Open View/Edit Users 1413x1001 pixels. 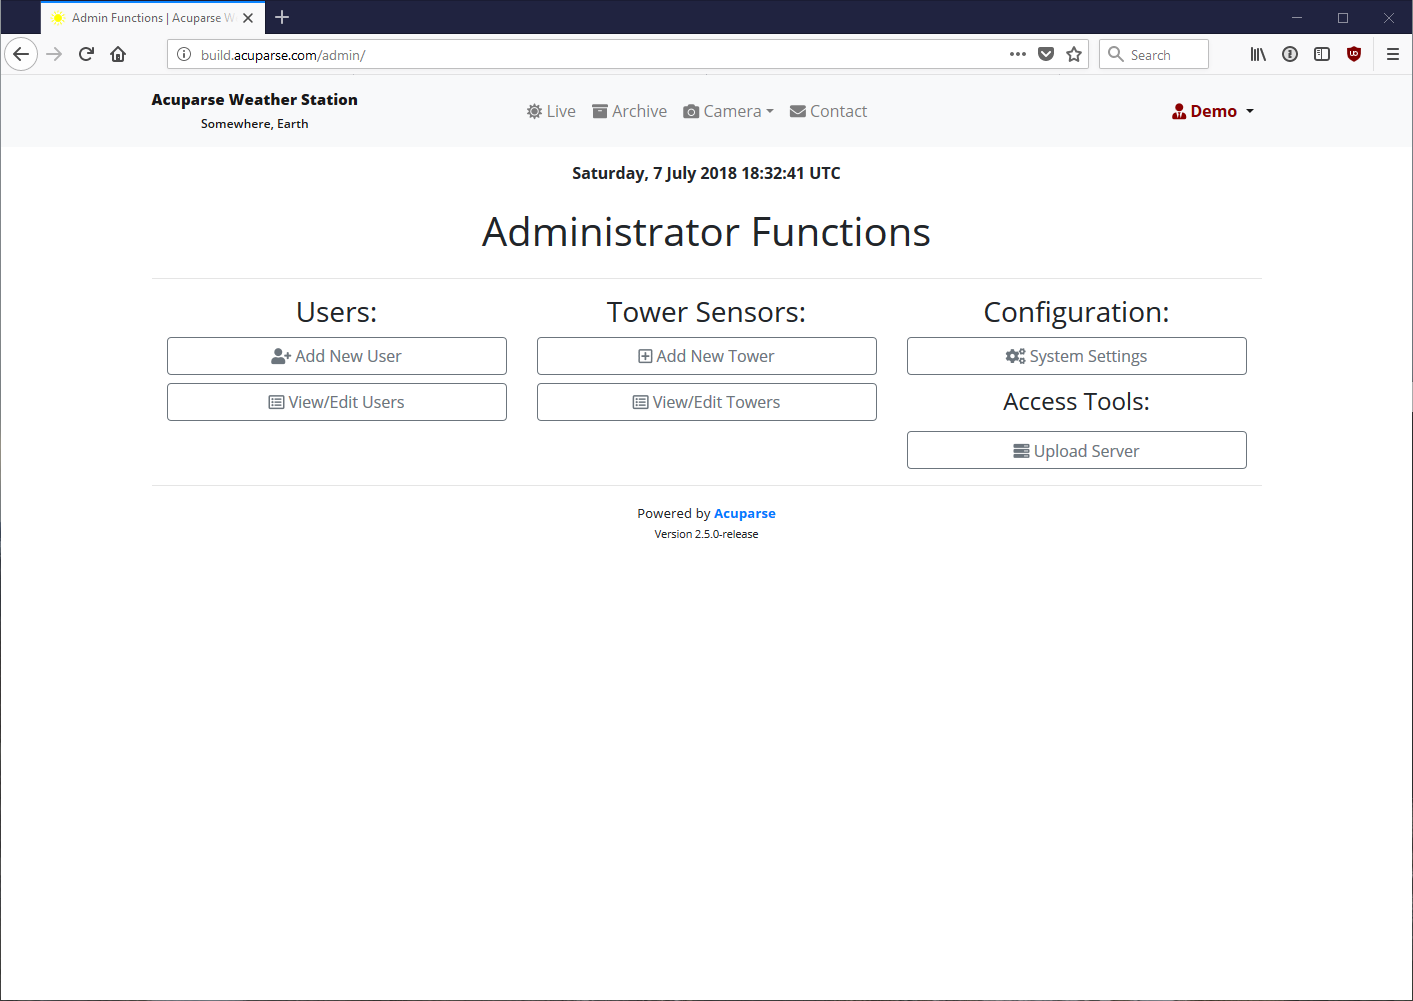click(337, 402)
